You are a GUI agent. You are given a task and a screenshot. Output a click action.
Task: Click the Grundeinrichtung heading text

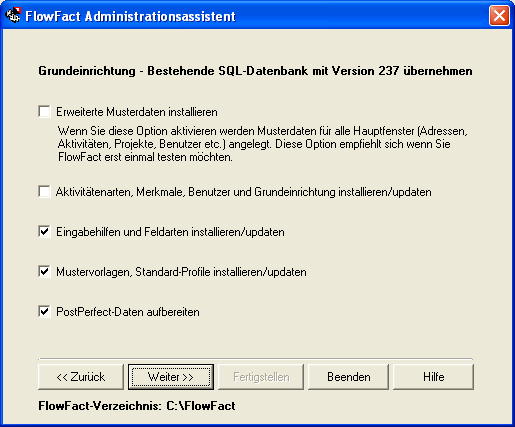point(255,71)
